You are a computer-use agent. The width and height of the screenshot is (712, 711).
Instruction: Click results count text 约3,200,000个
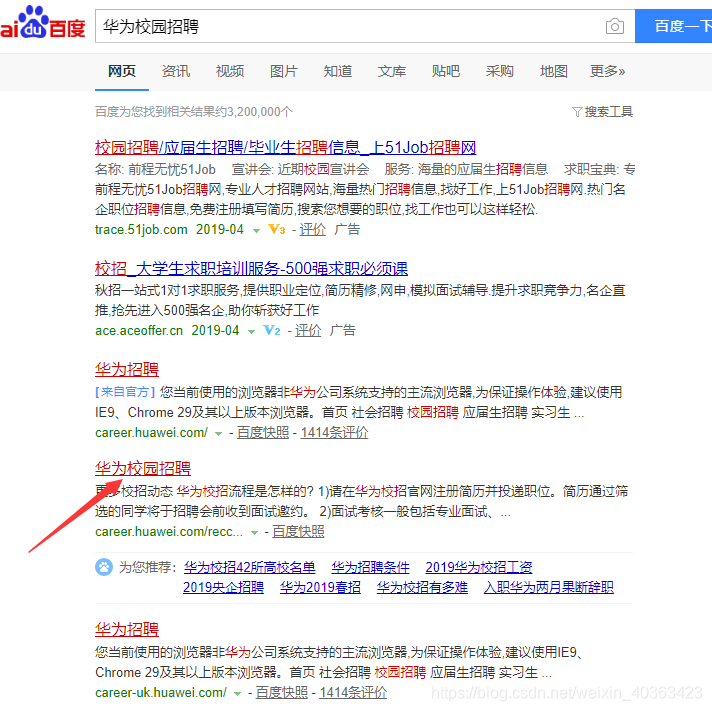[253, 112]
